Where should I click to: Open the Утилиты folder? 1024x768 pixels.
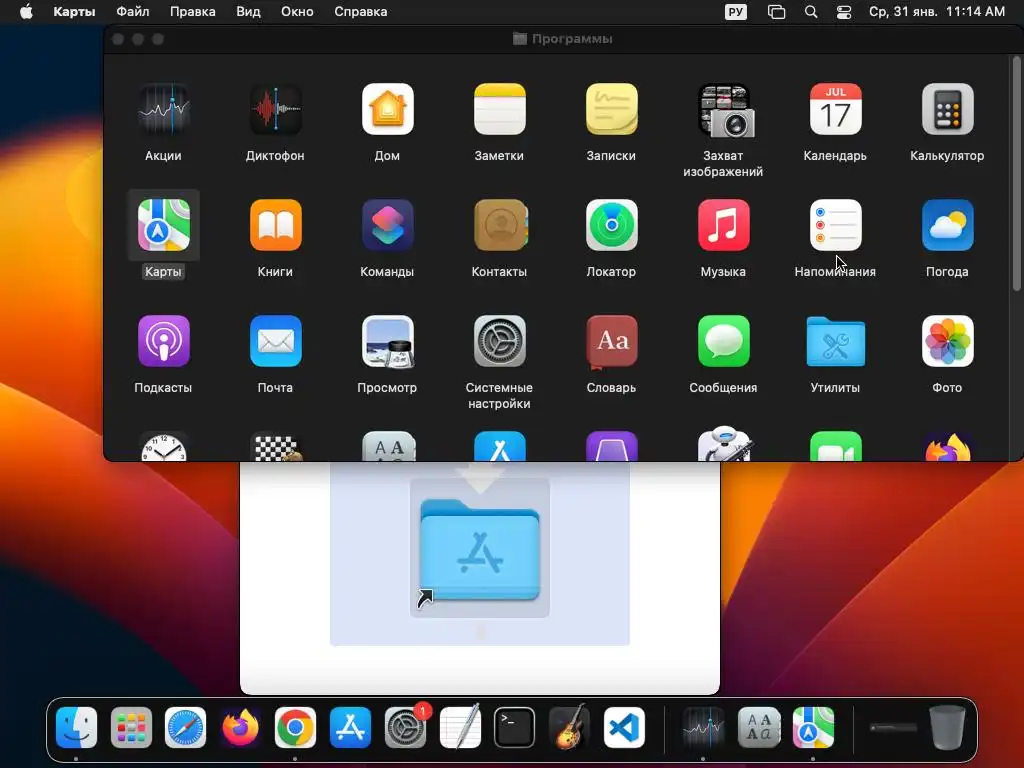point(835,341)
